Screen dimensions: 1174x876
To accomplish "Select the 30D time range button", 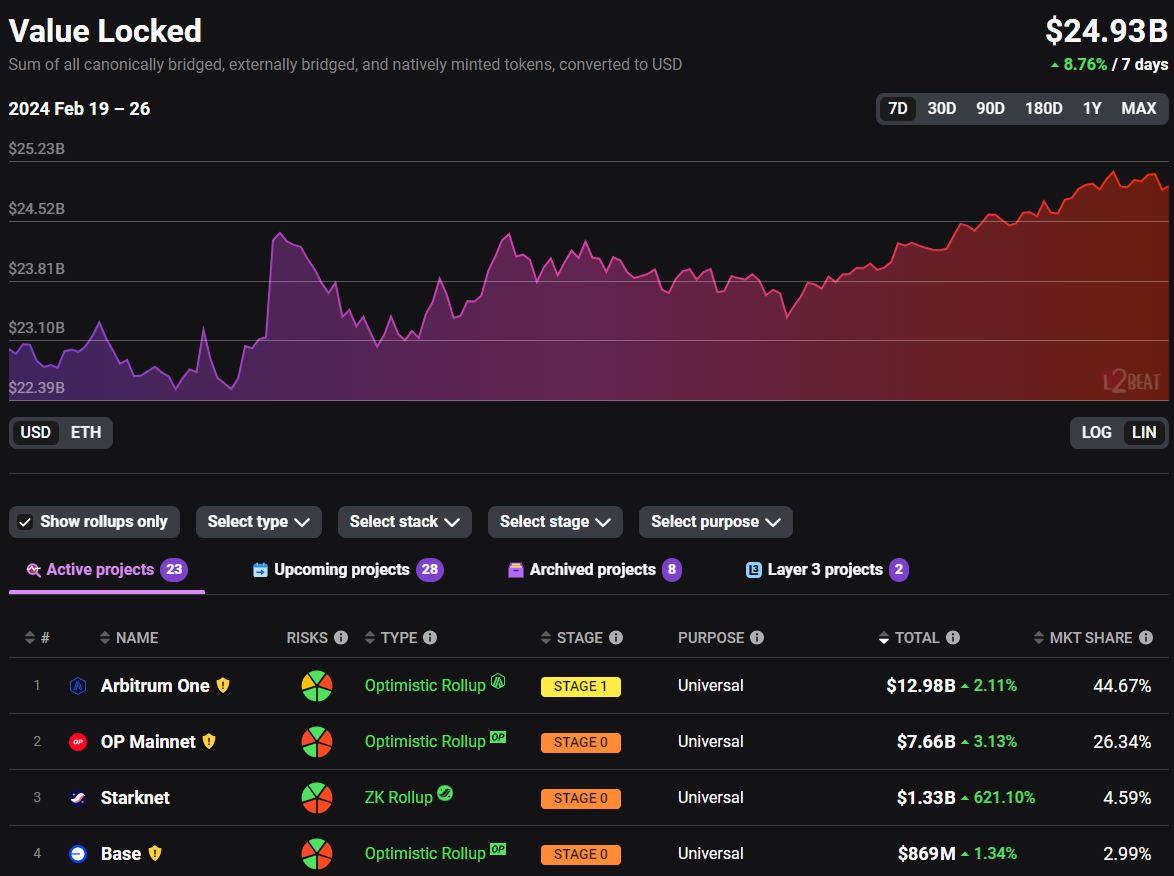I will pos(941,109).
